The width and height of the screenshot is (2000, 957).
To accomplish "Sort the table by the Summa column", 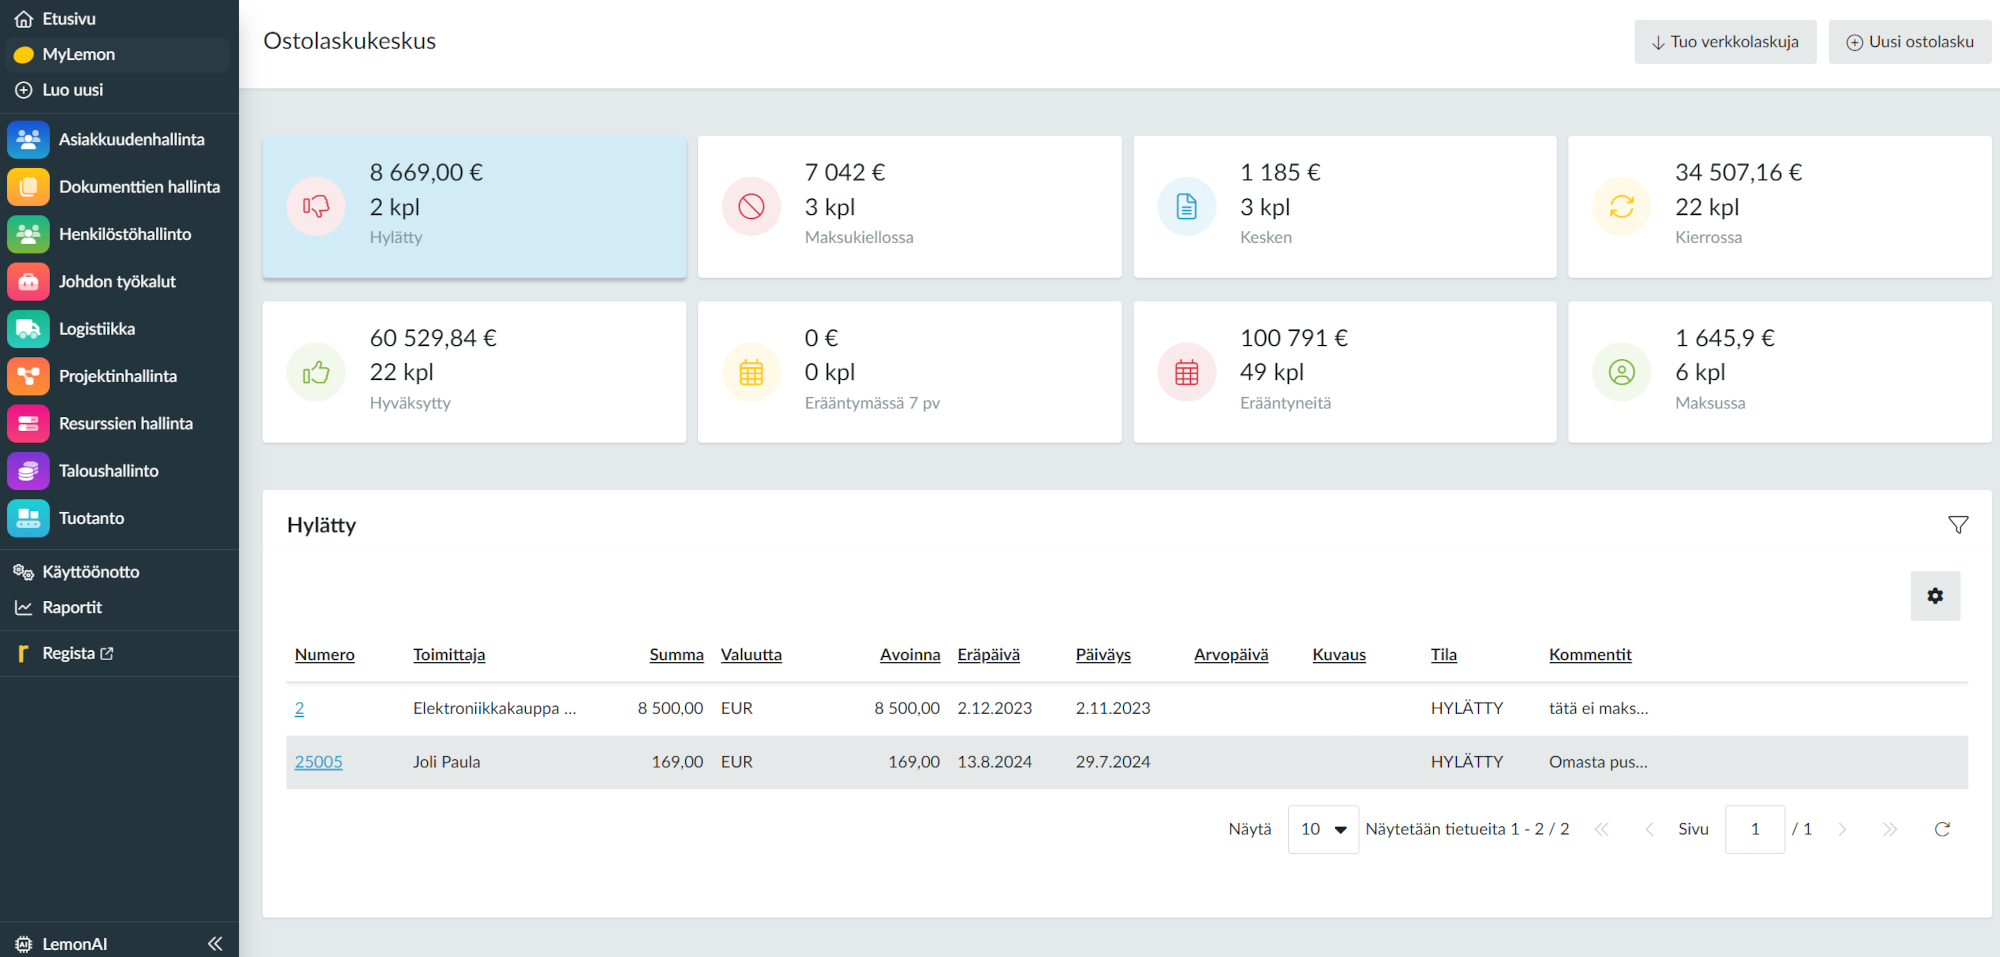I will coord(676,655).
